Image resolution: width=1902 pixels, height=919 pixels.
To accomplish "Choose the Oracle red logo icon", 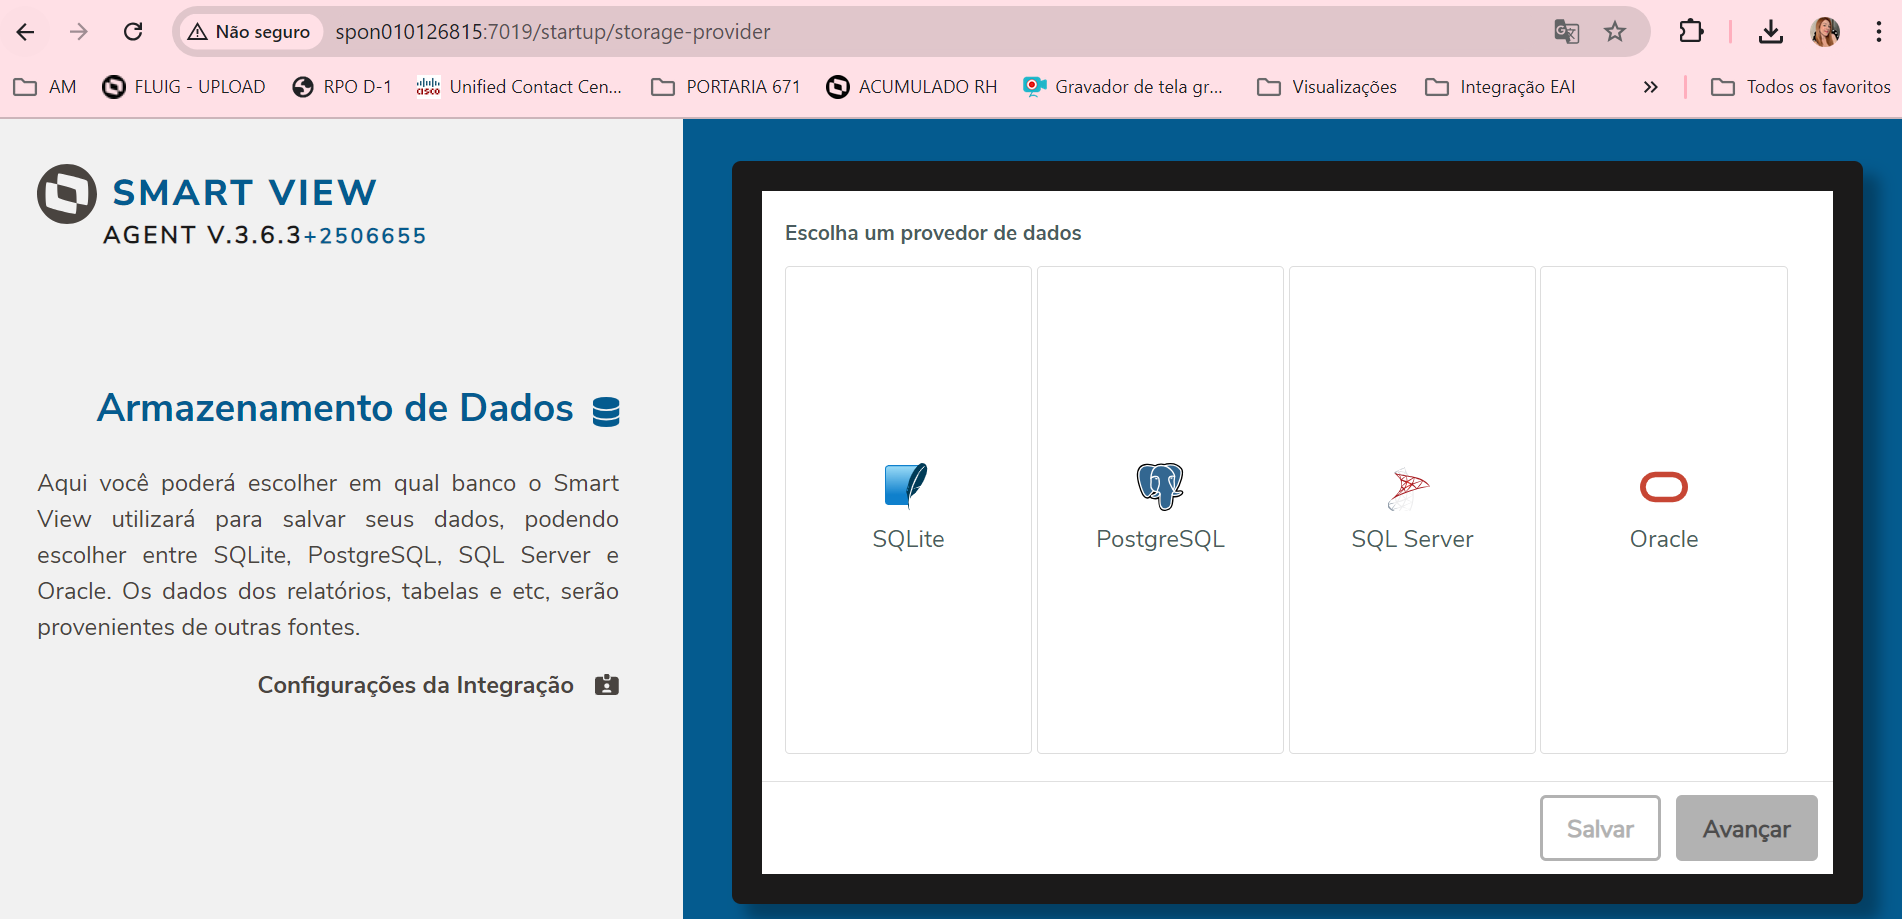I will (x=1664, y=487).
